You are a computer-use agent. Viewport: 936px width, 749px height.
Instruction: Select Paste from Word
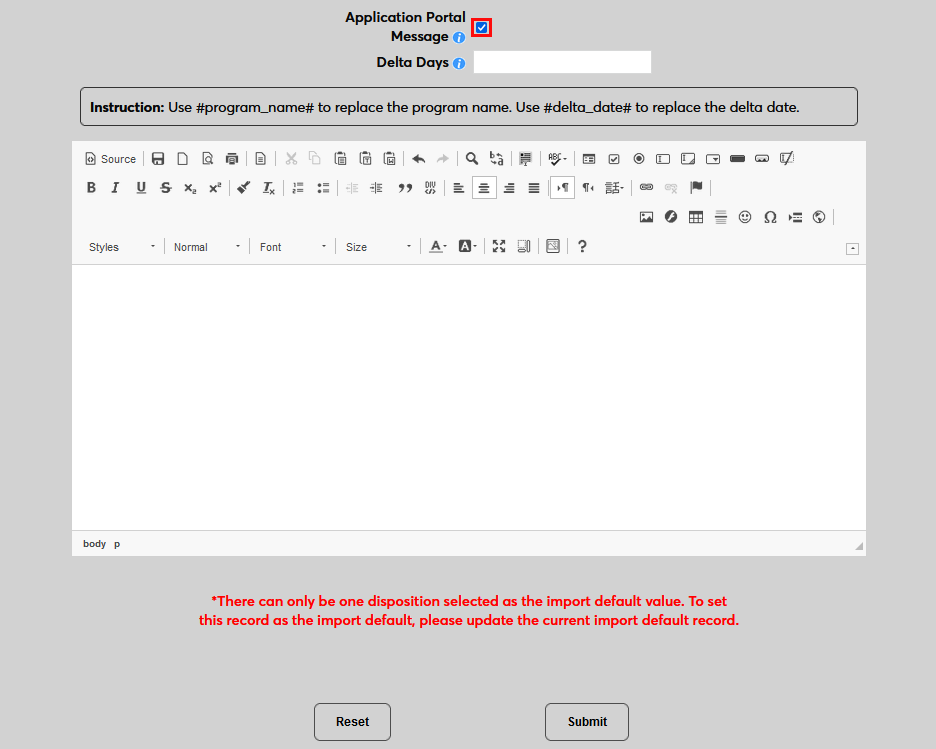(x=390, y=159)
